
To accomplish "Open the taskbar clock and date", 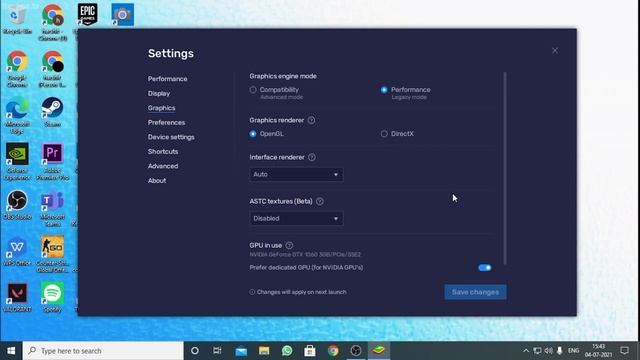I will point(598,351).
